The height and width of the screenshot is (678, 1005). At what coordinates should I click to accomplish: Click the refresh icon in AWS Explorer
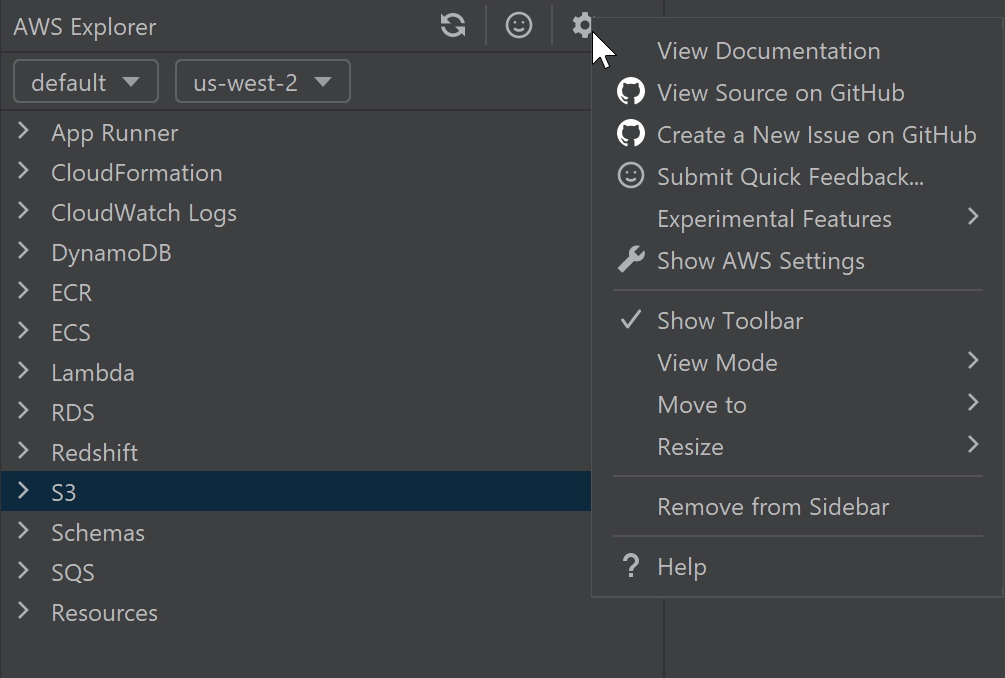pos(453,26)
